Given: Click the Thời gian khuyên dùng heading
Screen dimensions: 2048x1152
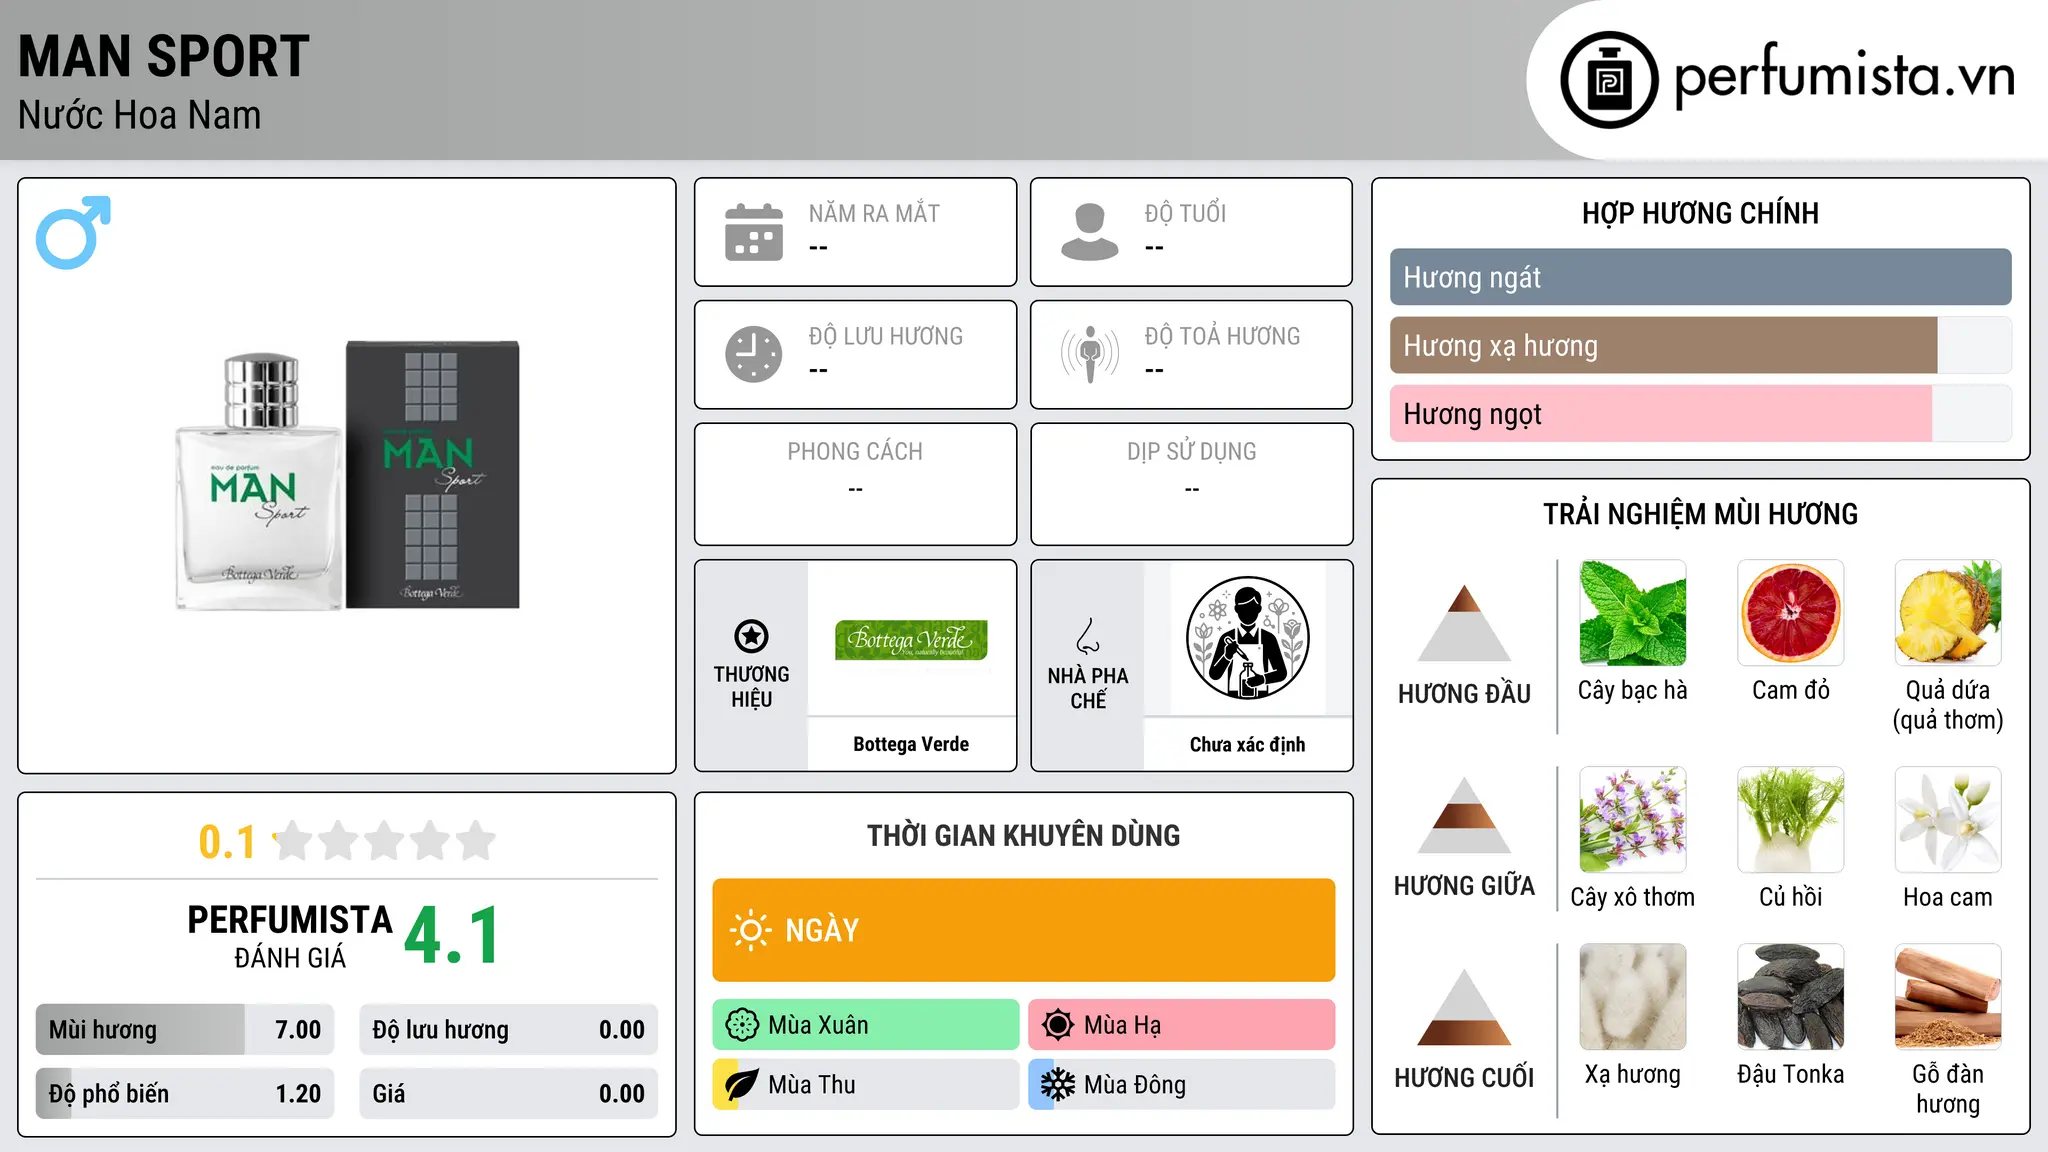Looking at the screenshot, I should coord(1024,835).
